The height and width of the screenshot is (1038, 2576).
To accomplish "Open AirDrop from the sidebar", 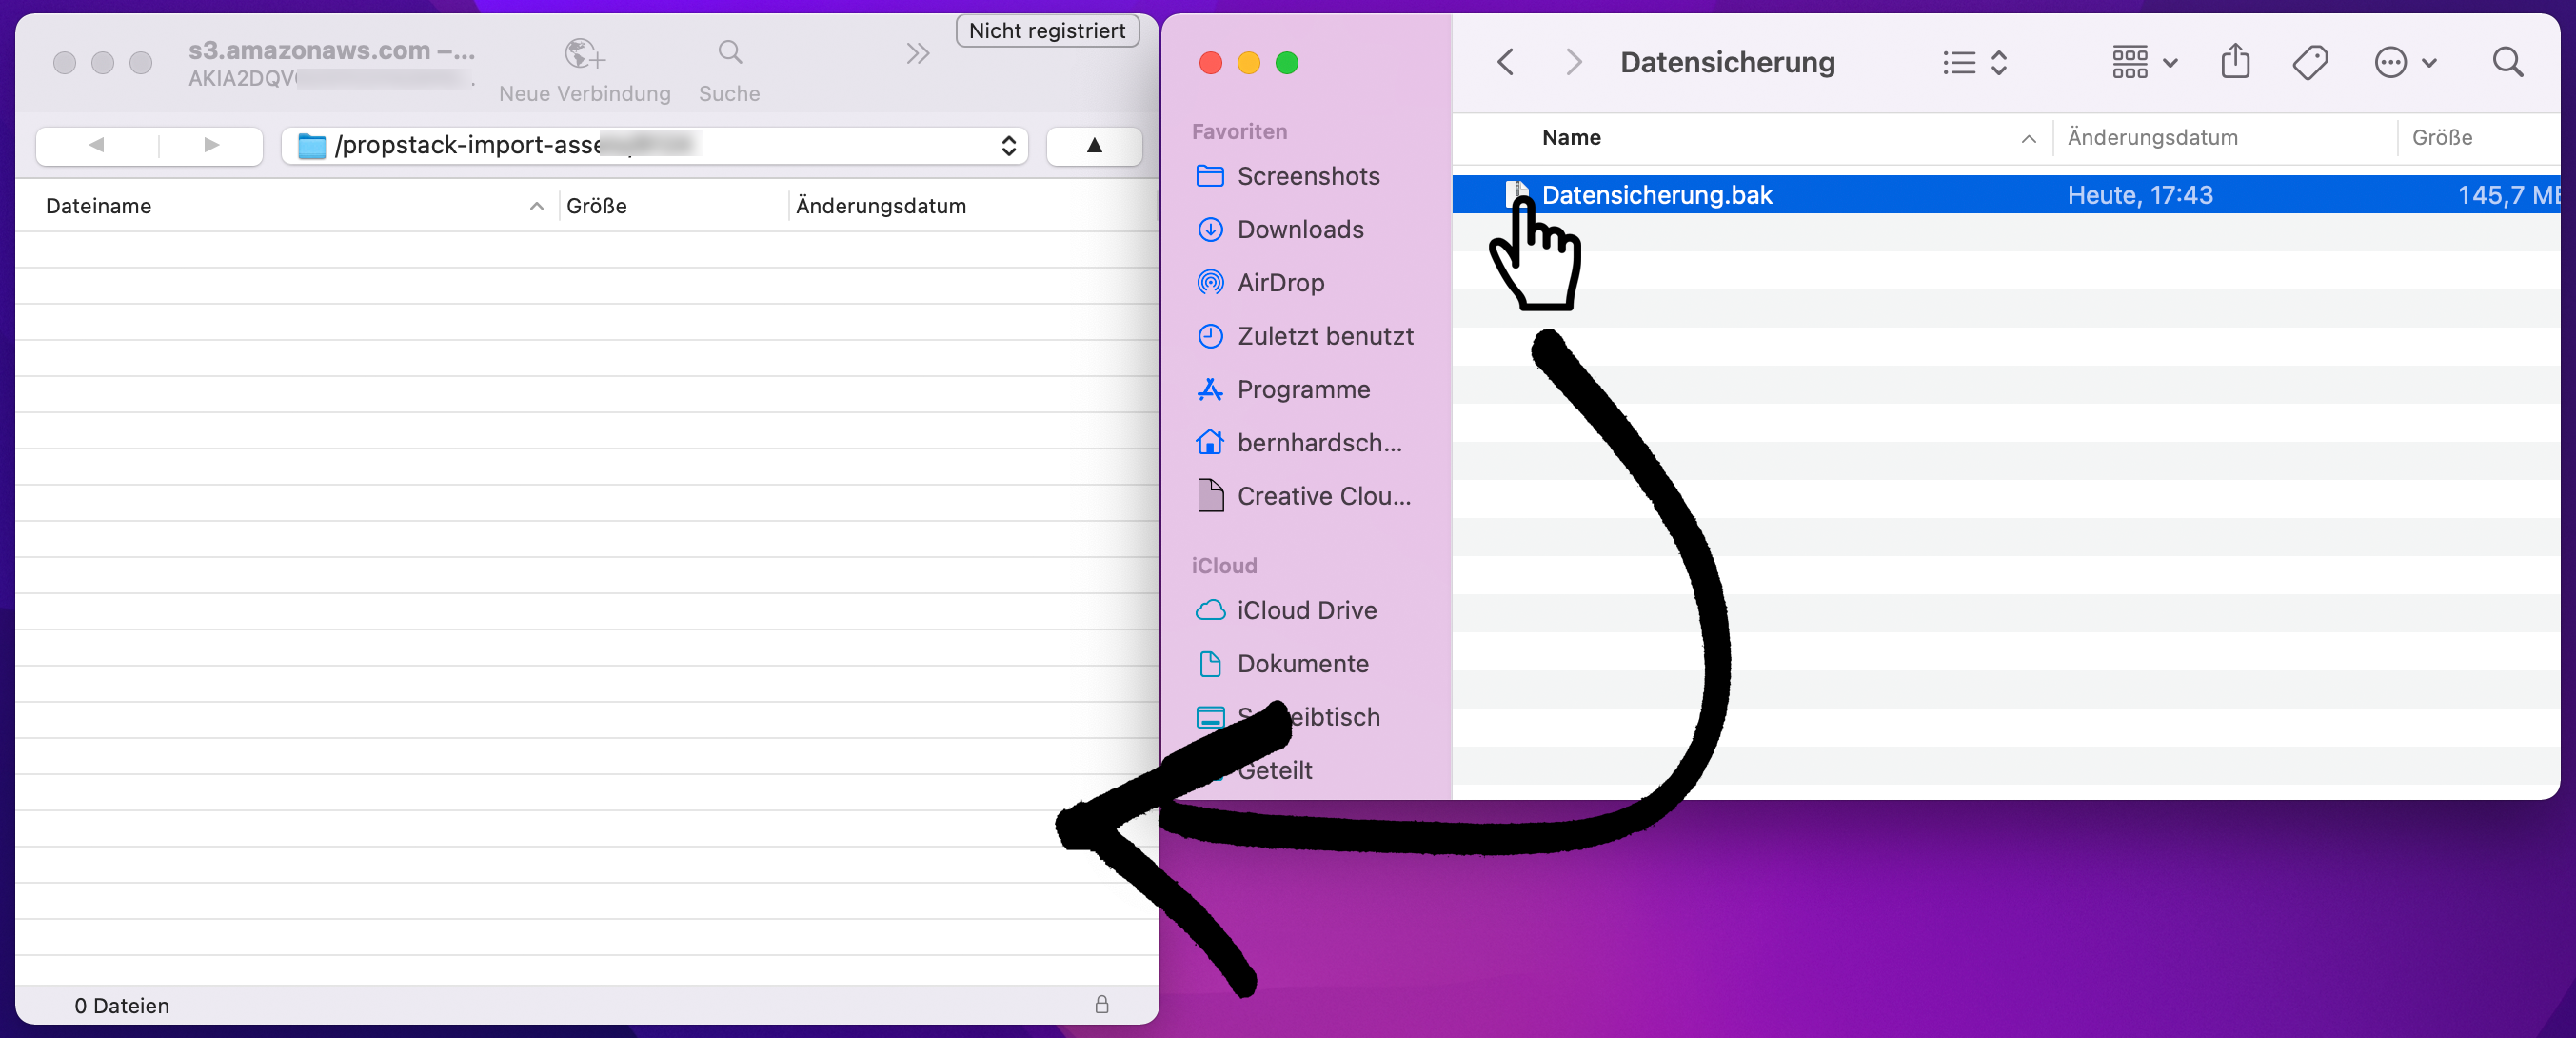I will (x=1280, y=283).
